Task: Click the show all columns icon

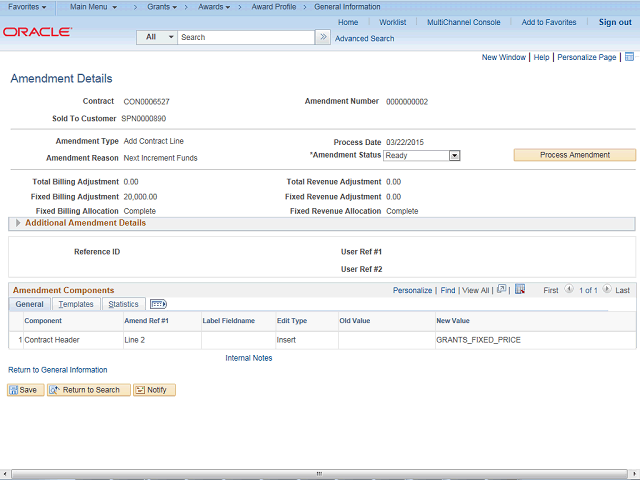Action: (x=158, y=304)
